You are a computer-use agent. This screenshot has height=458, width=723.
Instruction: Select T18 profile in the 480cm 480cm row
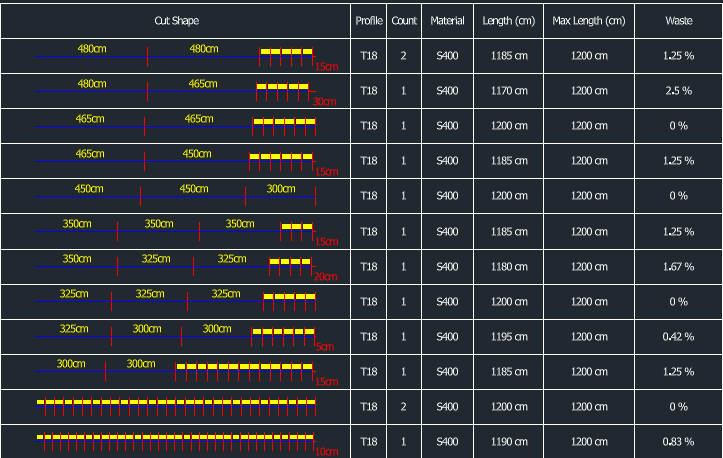point(368,56)
